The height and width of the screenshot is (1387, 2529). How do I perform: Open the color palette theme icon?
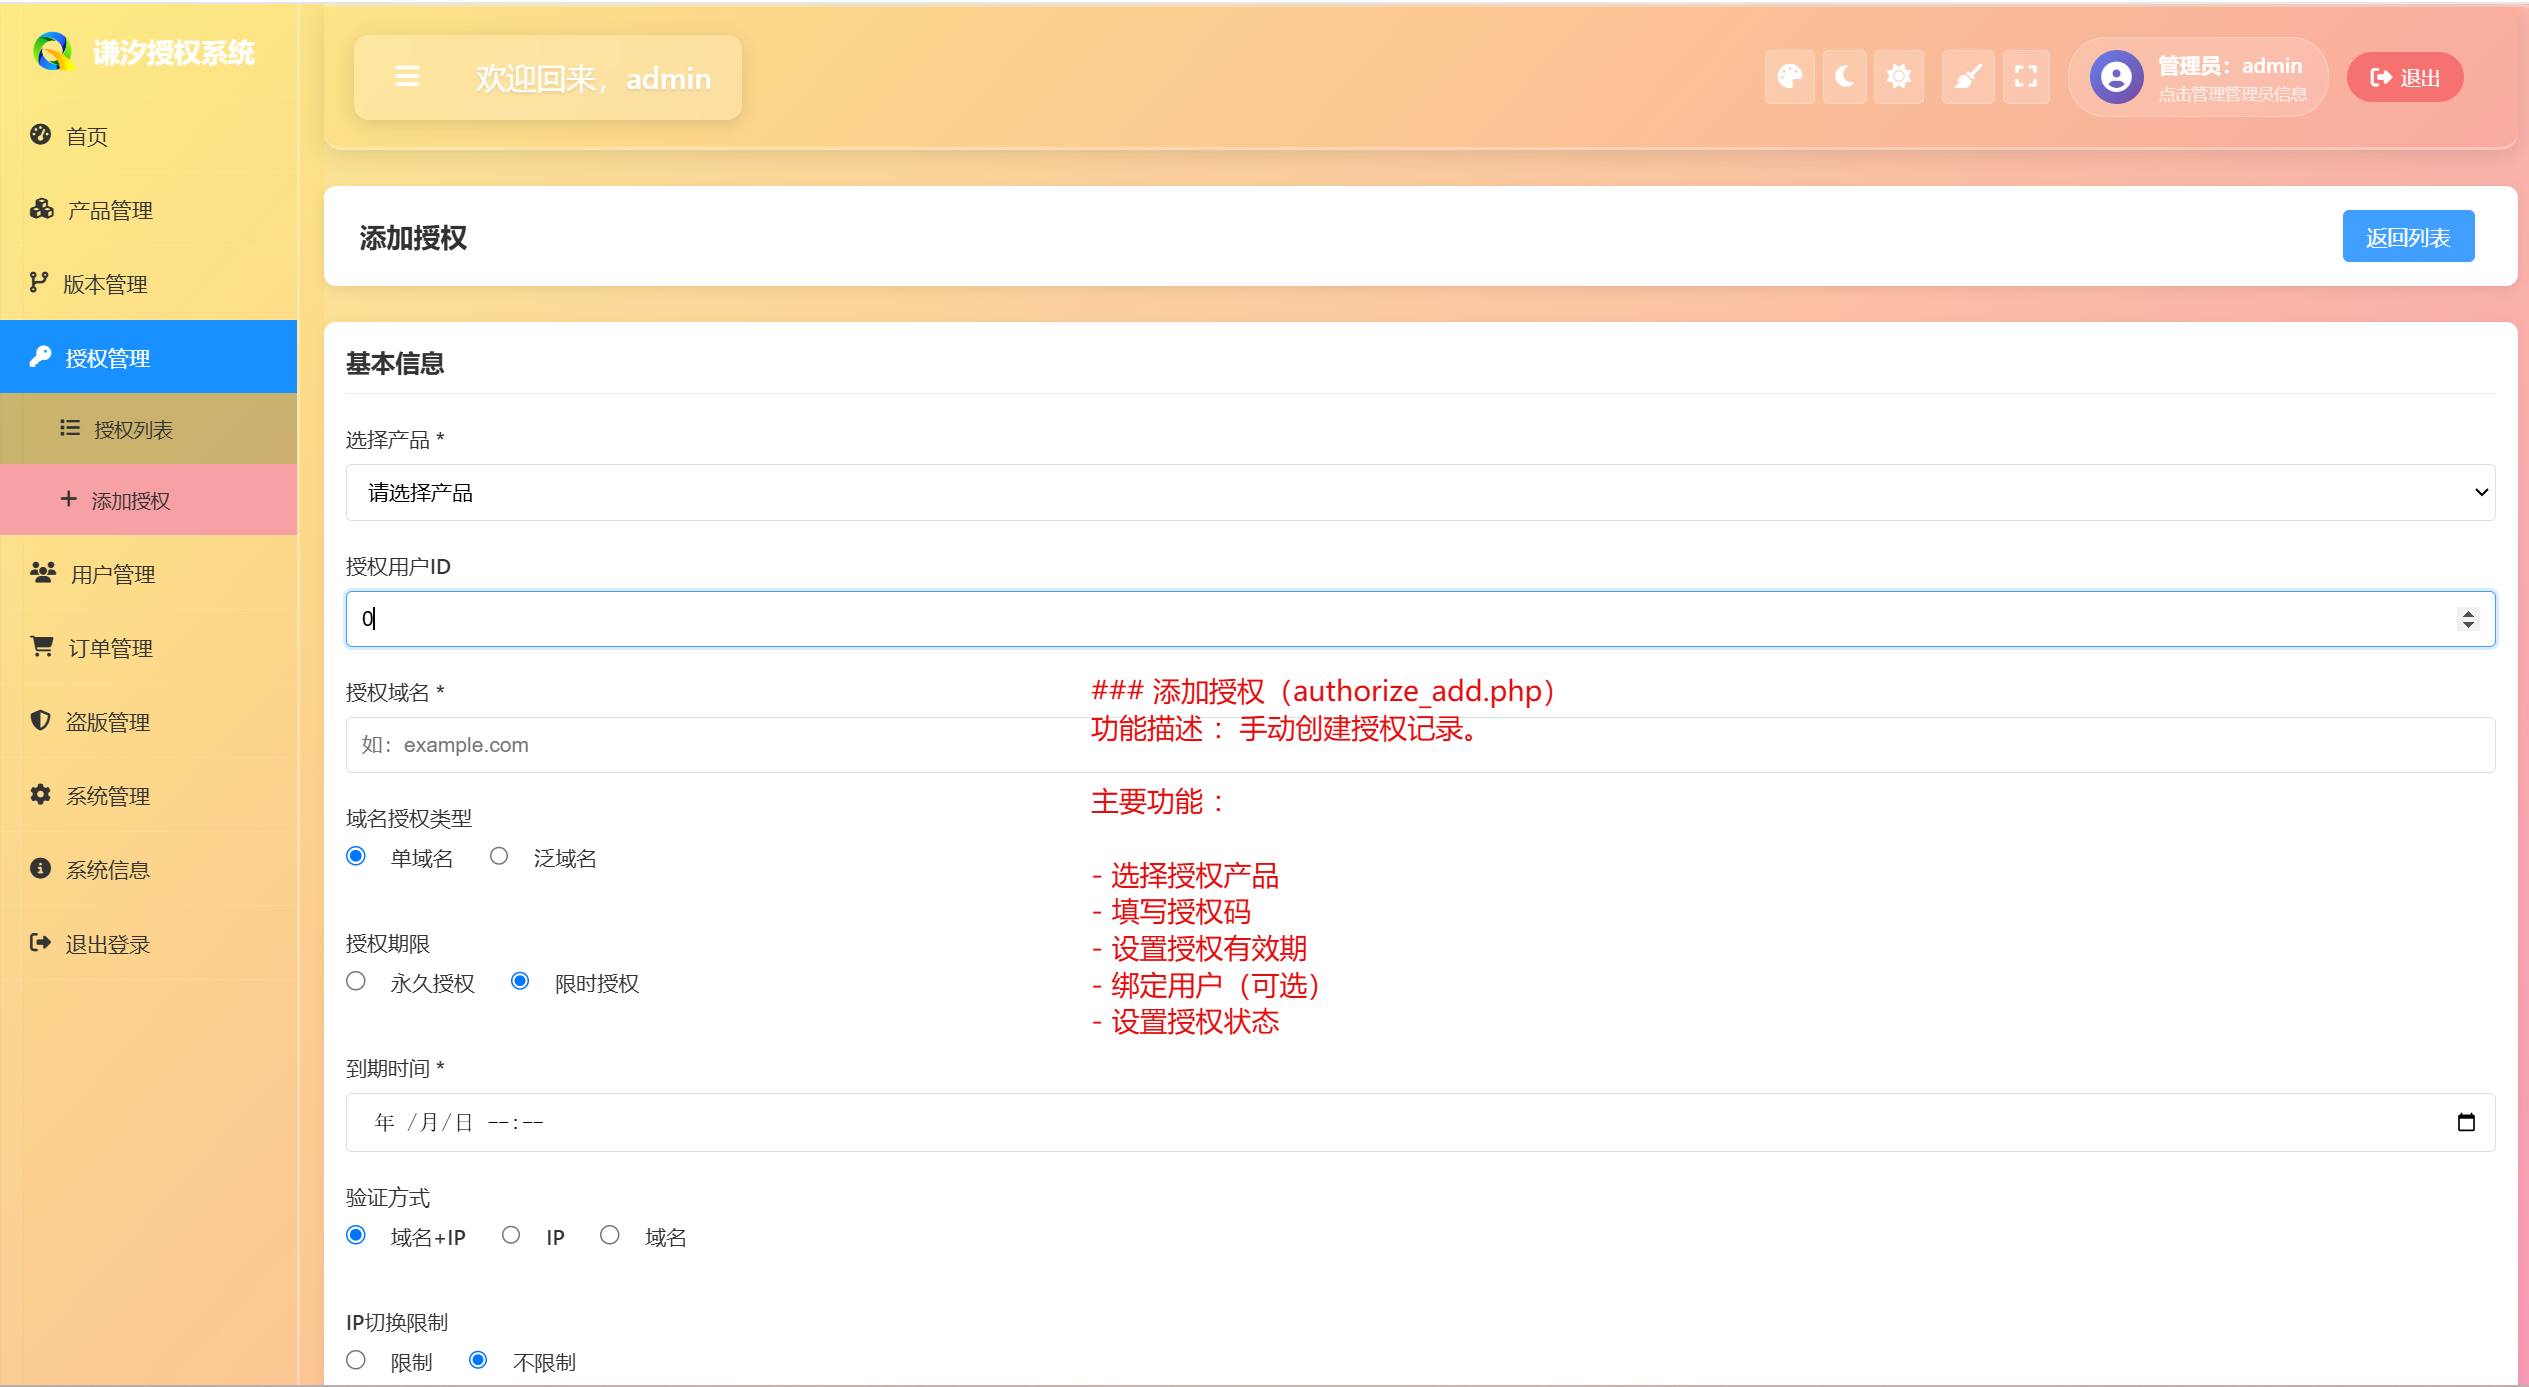coord(1790,77)
